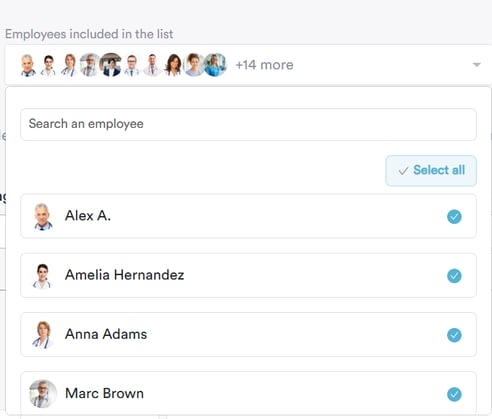
Task: Click the '+14 more' employees indicator
Action: pyautogui.click(x=264, y=65)
